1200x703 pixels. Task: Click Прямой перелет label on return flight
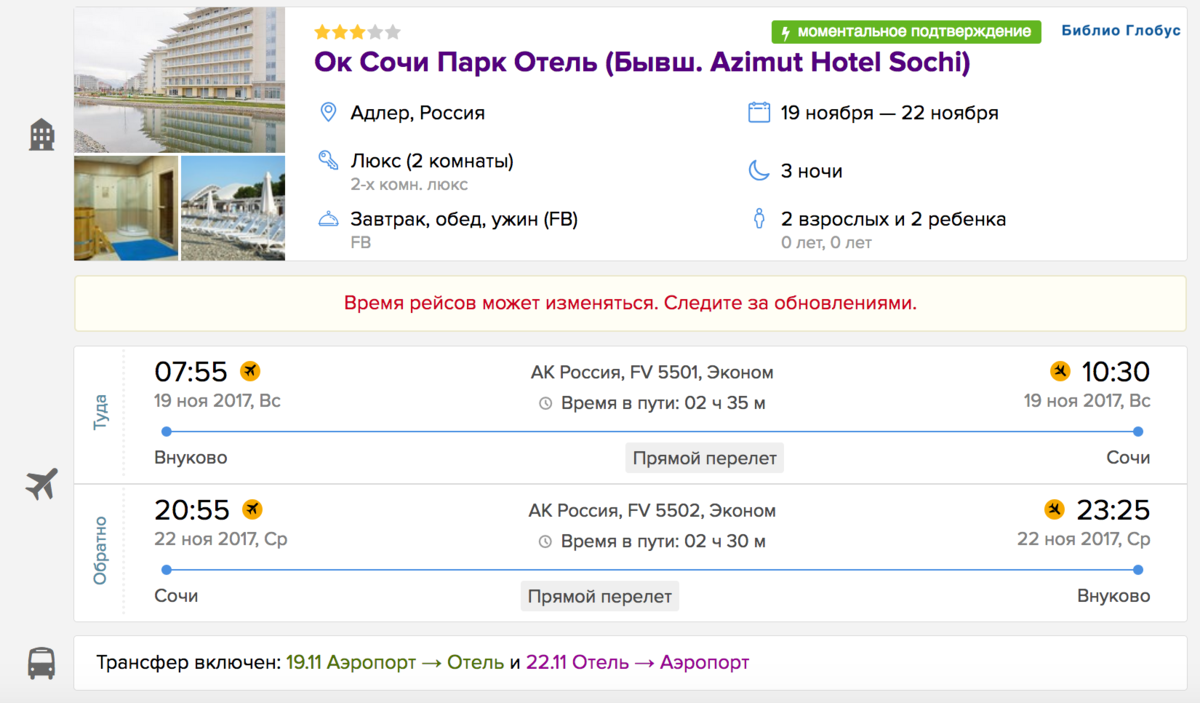click(x=600, y=596)
